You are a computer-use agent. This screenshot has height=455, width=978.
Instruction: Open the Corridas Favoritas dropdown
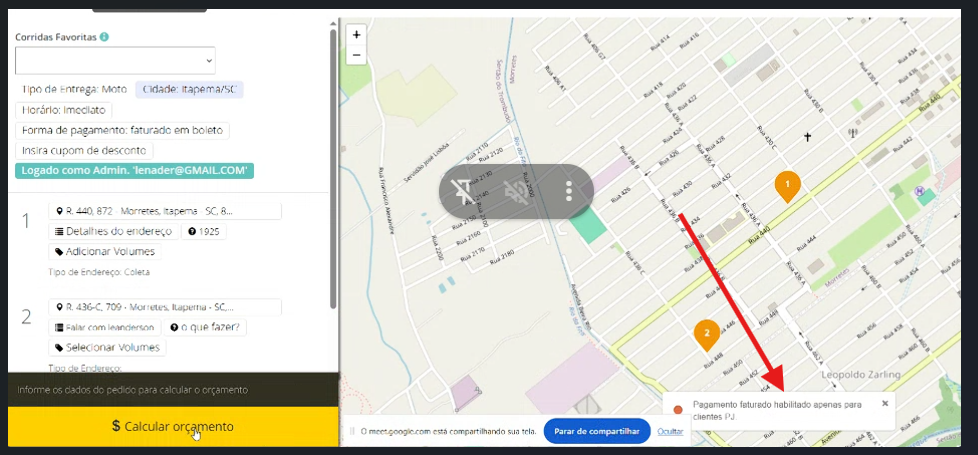pyautogui.click(x=115, y=61)
